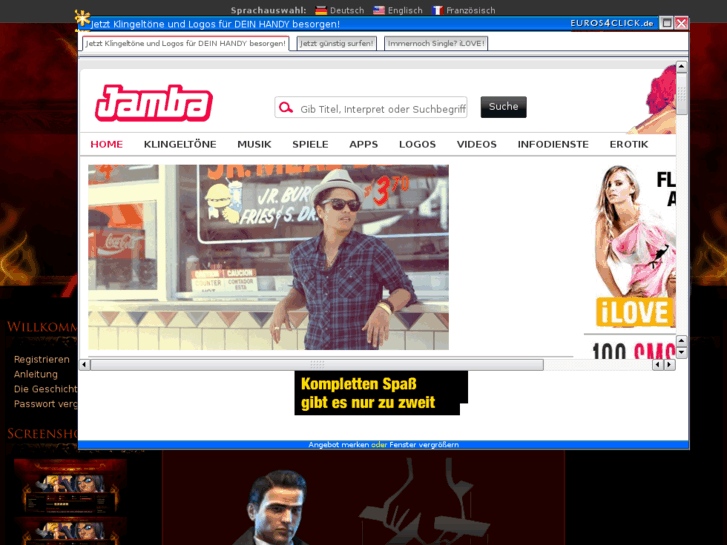Open EUROS4CLICK.de link in popup title
727x545 pixels.
coord(612,23)
